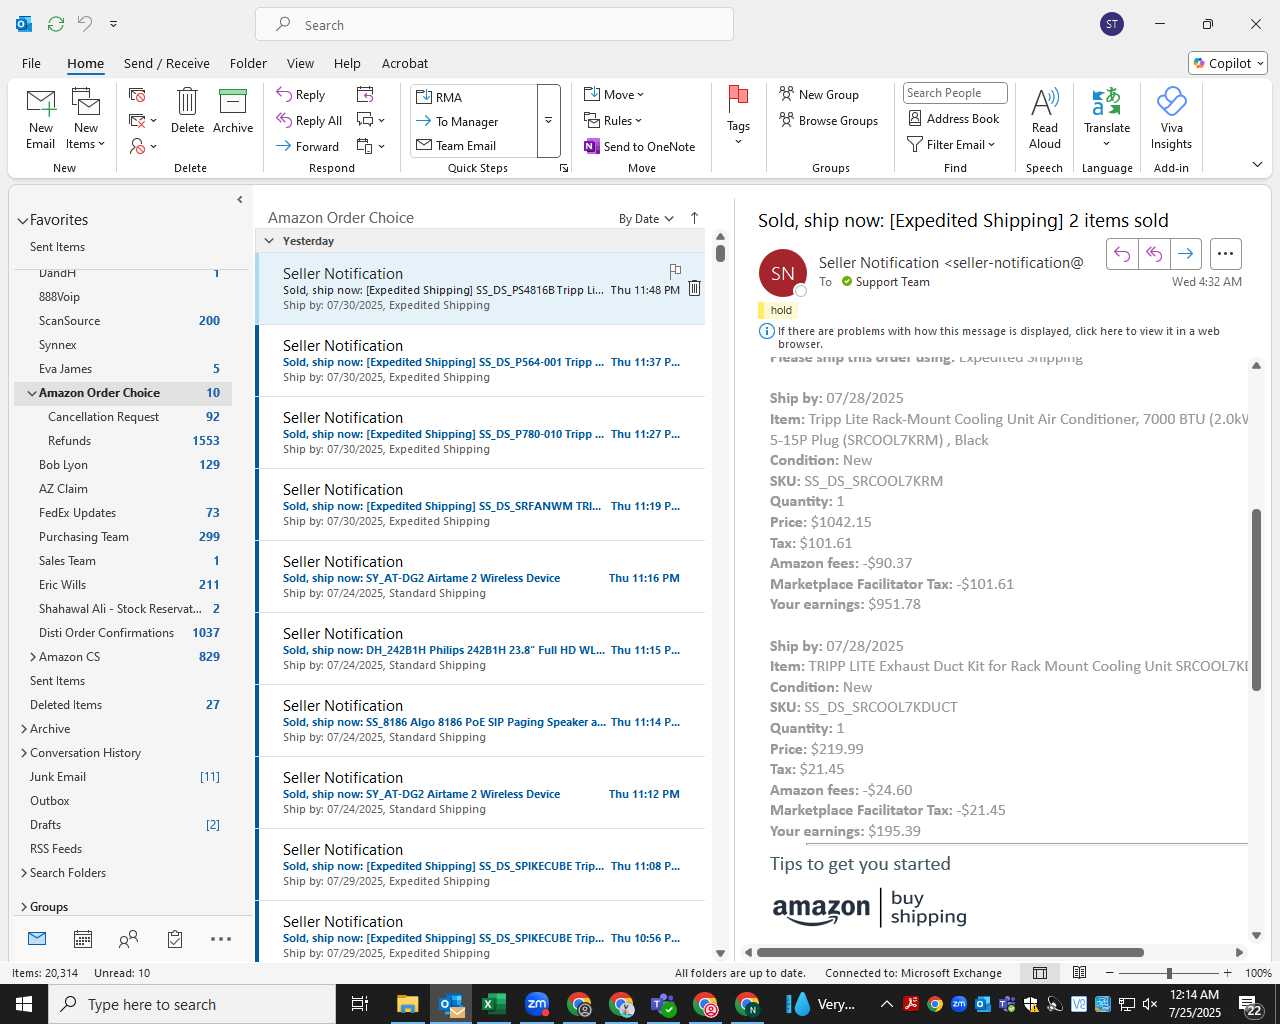This screenshot has width=1280, height=1024.
Task: Click New Group in Groups section
Action: pos(819,94)
